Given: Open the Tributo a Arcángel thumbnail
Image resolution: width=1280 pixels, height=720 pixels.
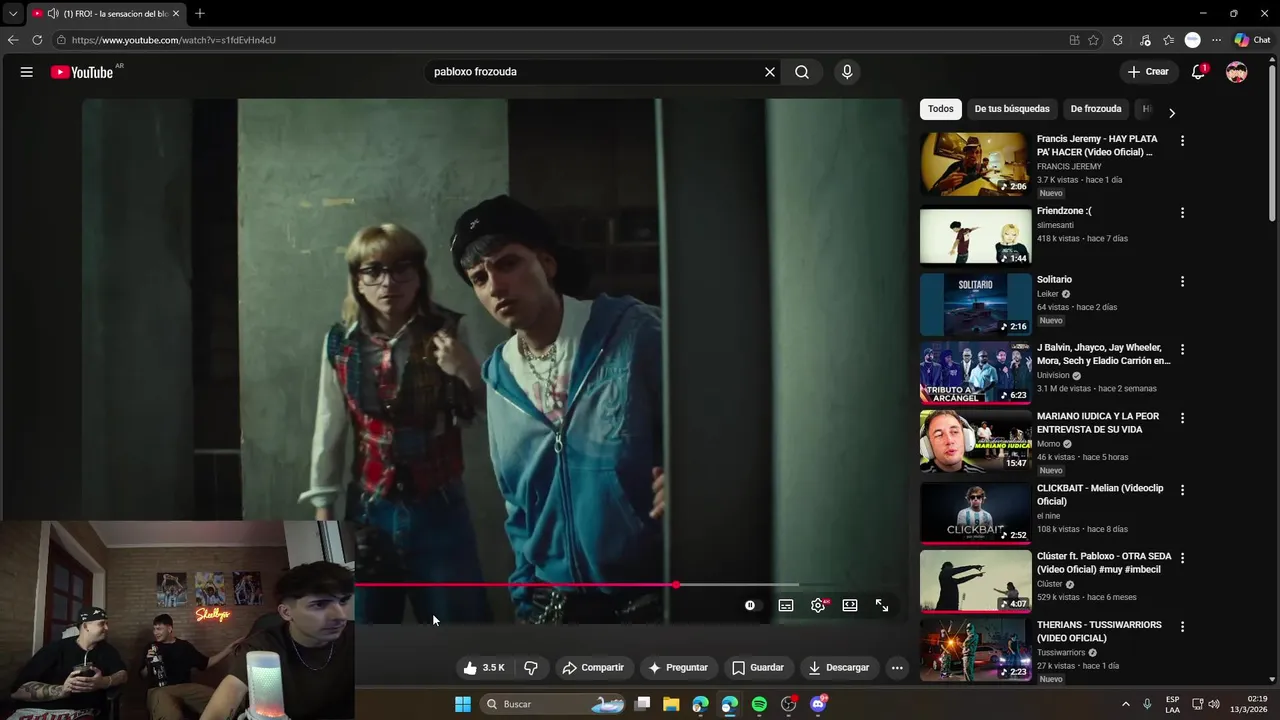Looking at the screenshot, I should coord(975,372).
